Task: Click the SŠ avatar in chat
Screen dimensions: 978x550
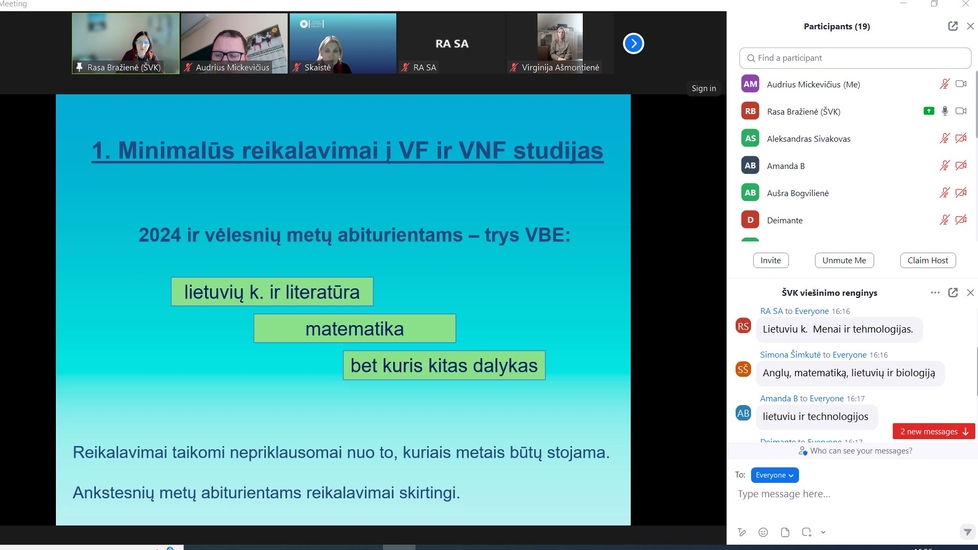Action: [x=743, y=369]
